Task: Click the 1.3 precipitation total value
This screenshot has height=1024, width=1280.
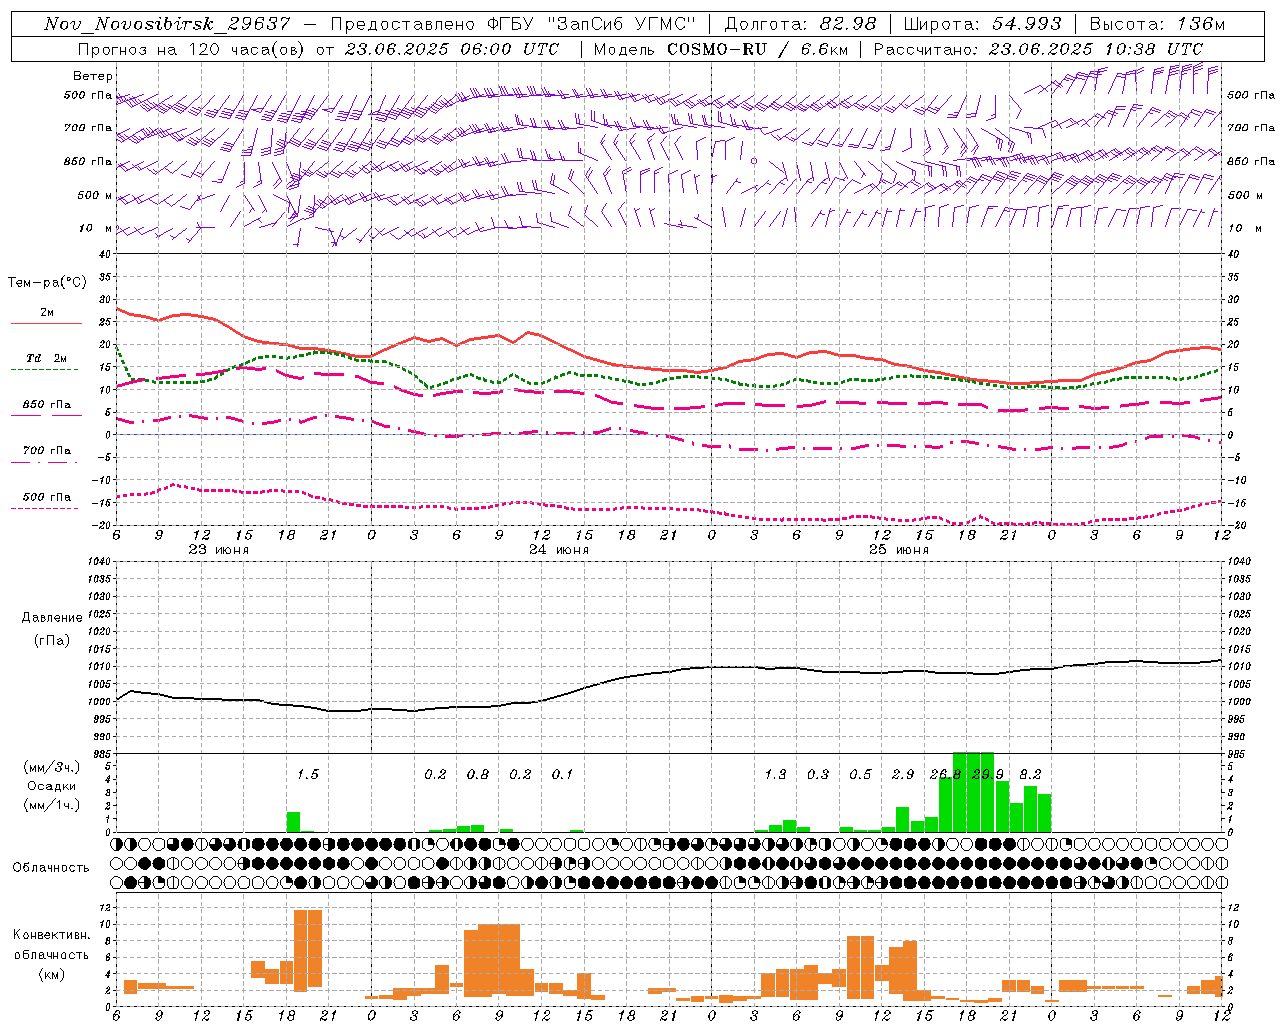Action: click(775, 774)
